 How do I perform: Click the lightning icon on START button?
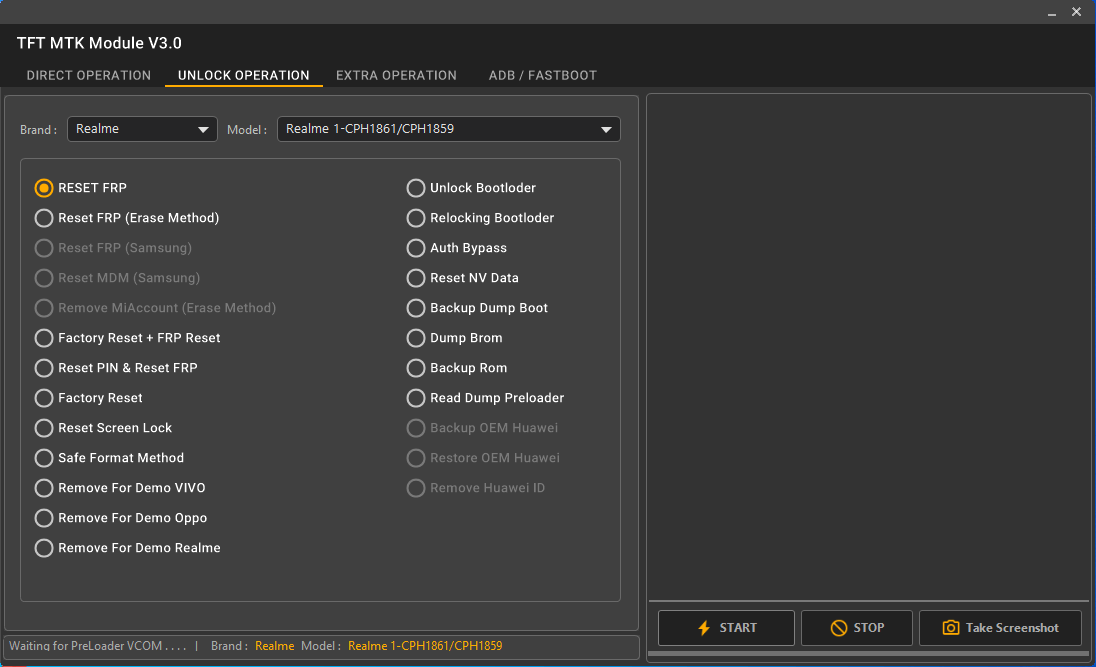(706, 627)
